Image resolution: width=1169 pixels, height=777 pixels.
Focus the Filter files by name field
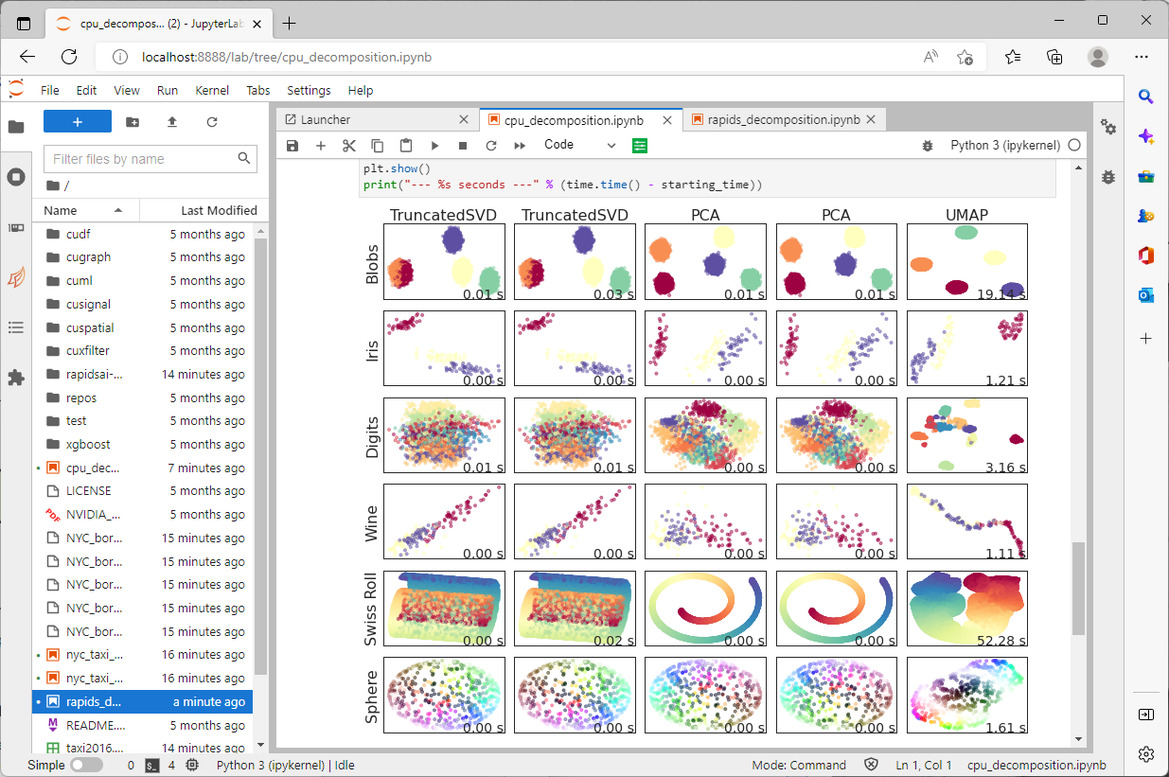[151, 159]
